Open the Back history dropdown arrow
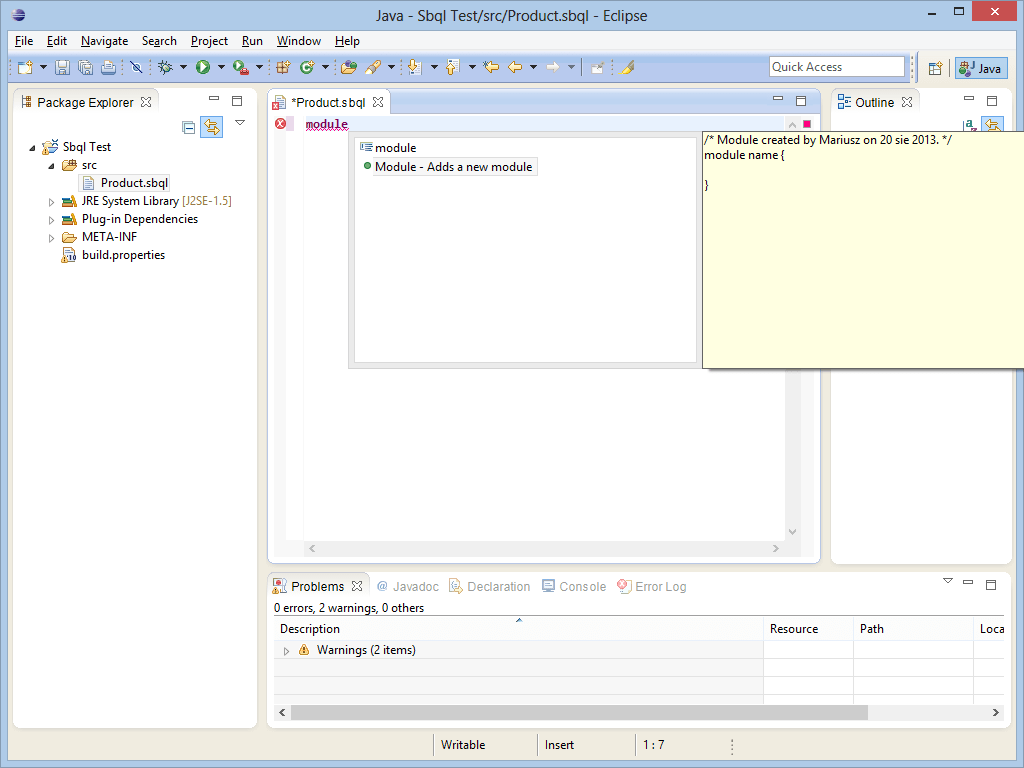This screenshot has width=1024, height=768. [x=534, y=67]
